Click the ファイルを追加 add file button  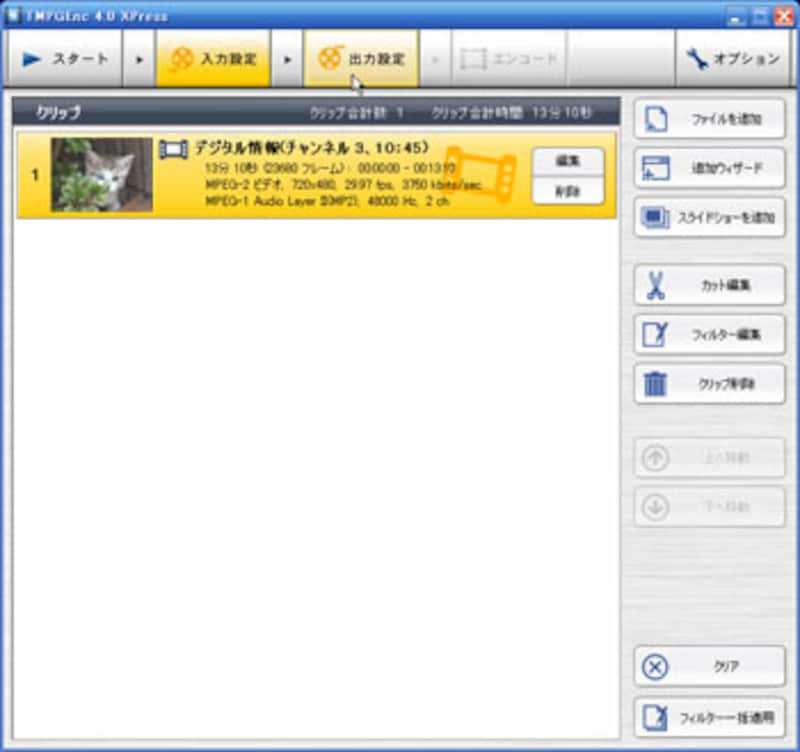pos(709,119)
